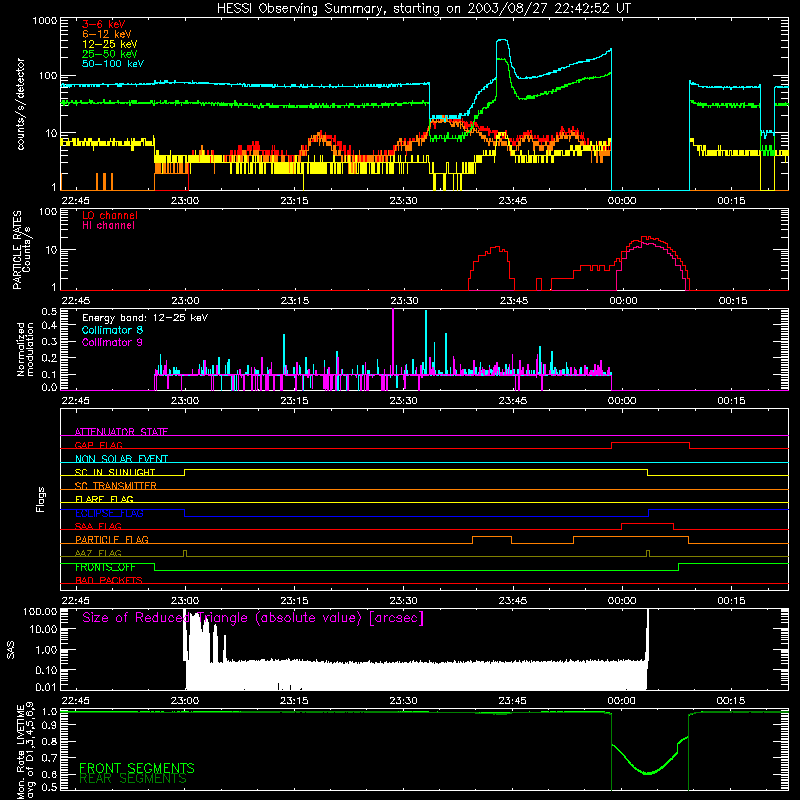The height and width of the screenshot is (800, 800).
Task: Click the NON_SOLAR_EVENT flag label
Action: coord(121,459)
